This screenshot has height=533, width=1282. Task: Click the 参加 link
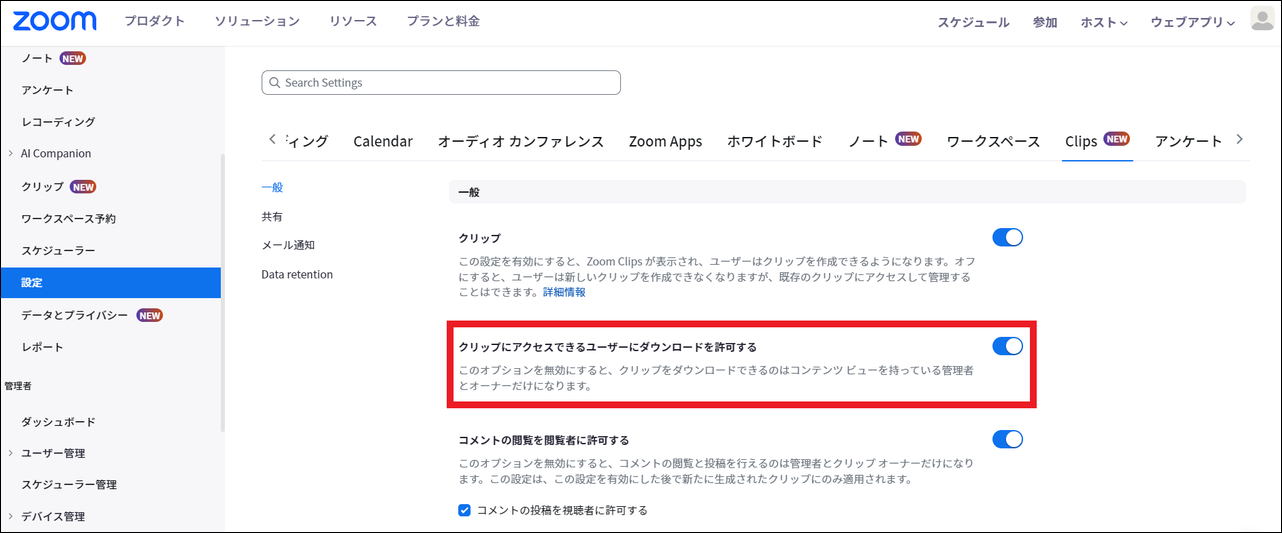(1045, 22)
